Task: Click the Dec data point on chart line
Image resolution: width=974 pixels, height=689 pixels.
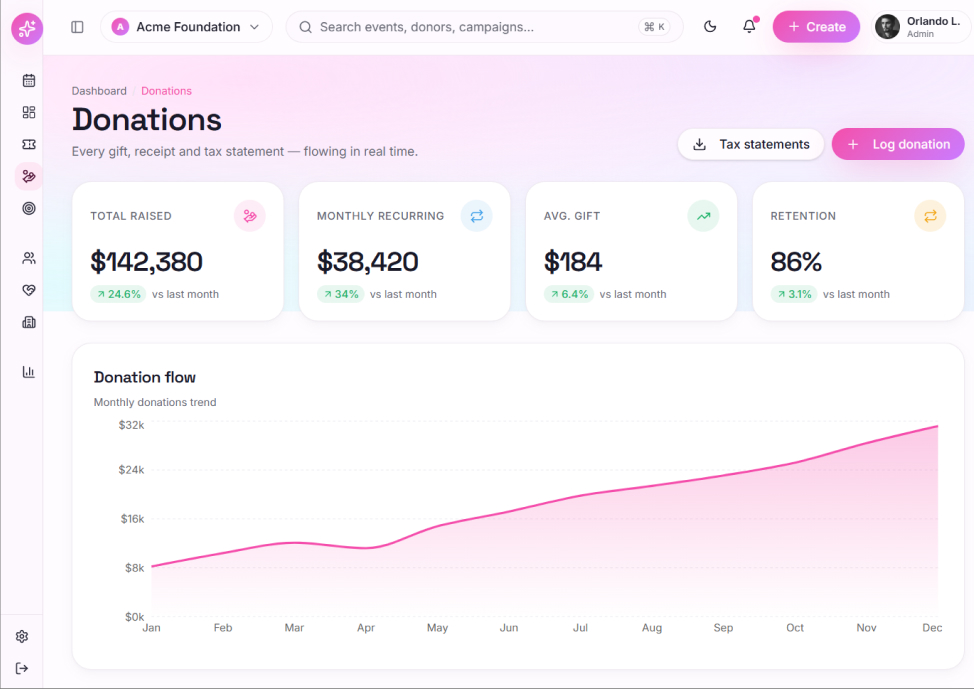Action: point(937,426)
